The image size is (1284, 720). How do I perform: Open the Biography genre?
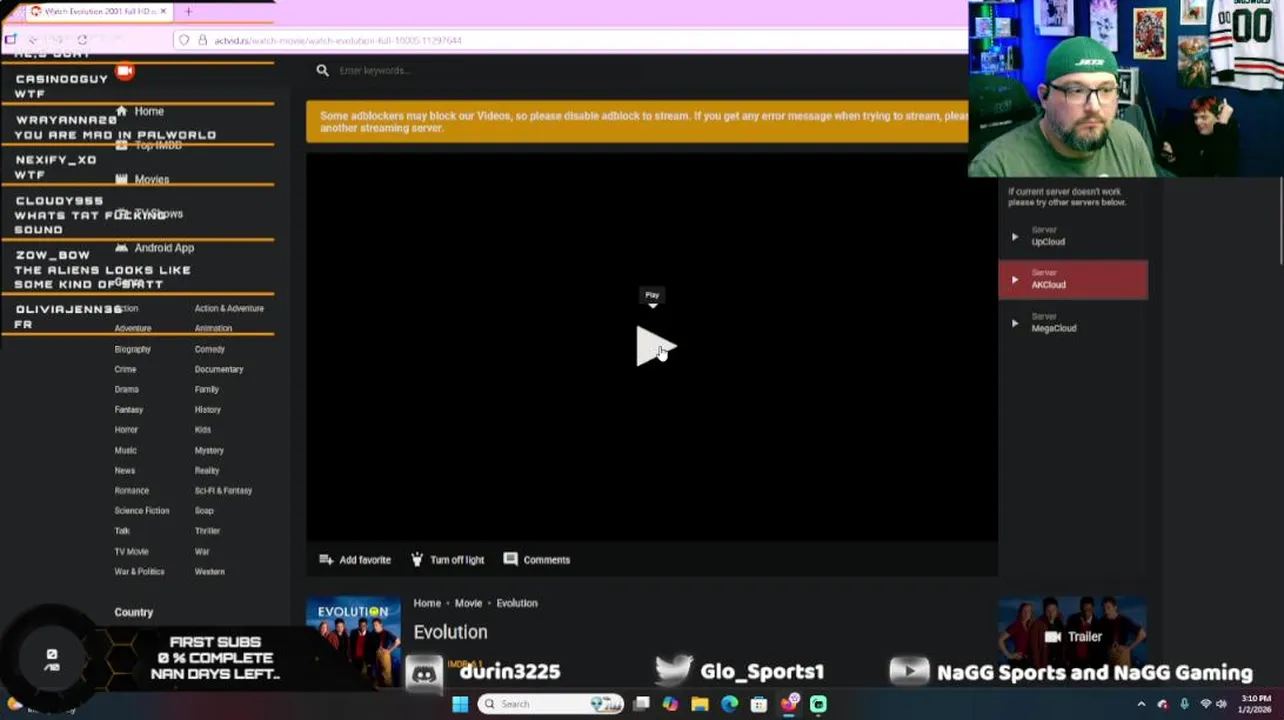click(132, 349)
